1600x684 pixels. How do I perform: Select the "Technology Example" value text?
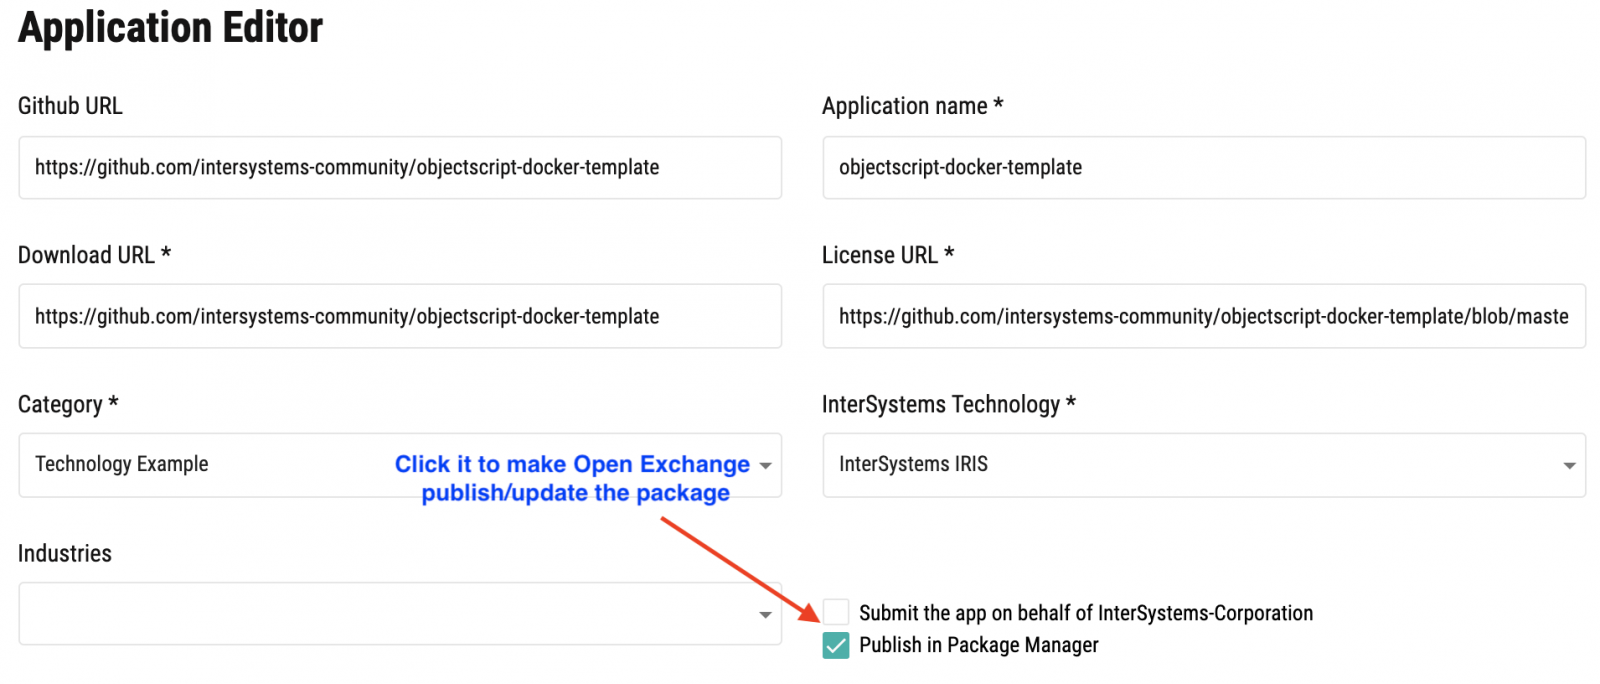tap(122, 464)
